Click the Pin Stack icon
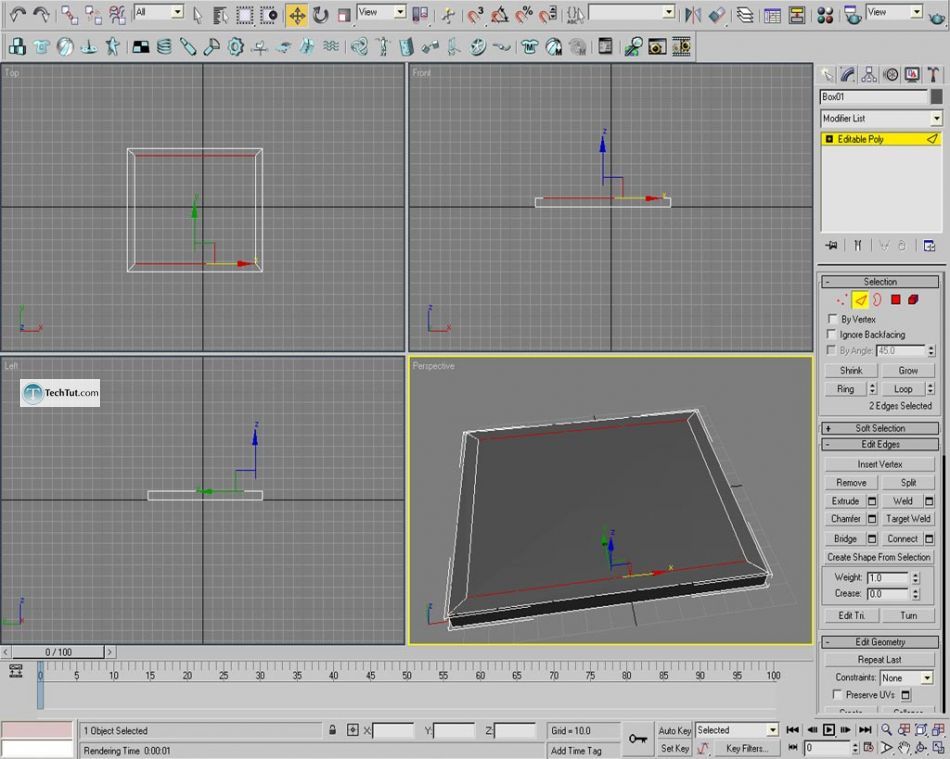This screenshot has height=759, width=950. pyautogui.click(x=831, y=245)
